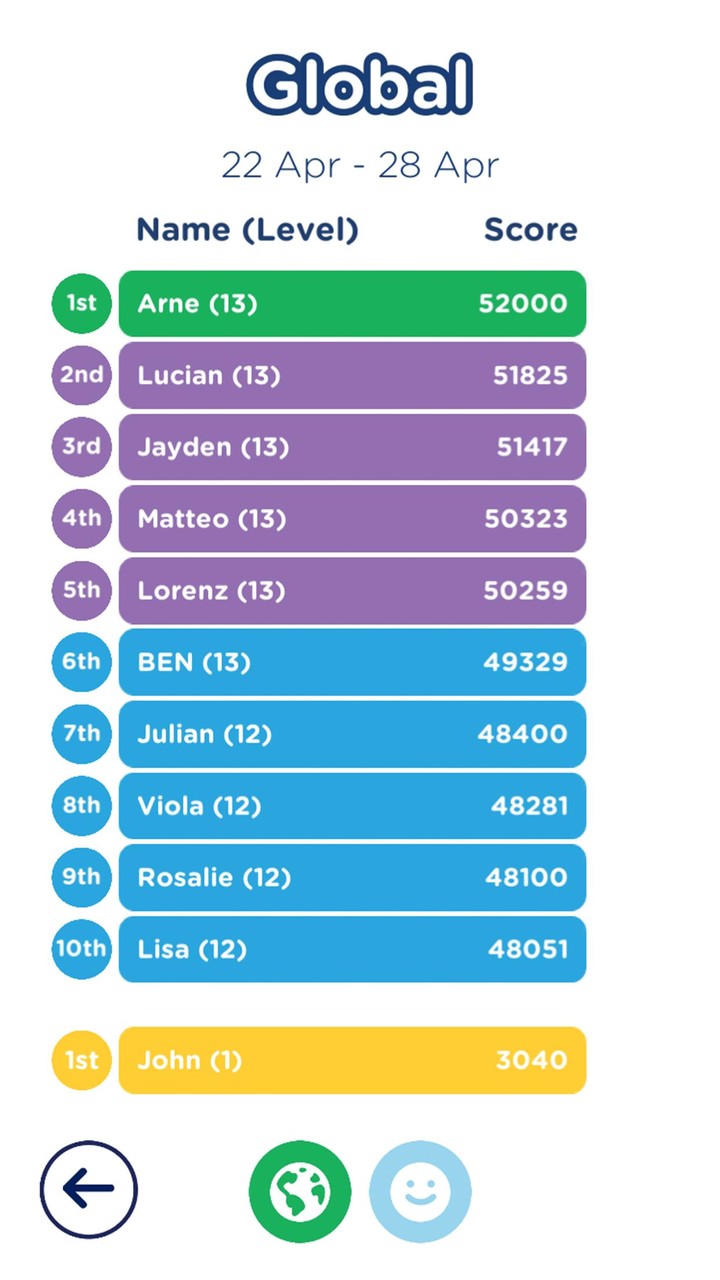Click the 6th place rank badge
720x1280 pixels.
pos(81,662)
